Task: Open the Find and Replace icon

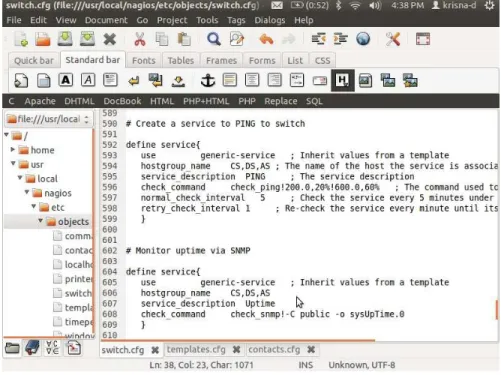Action: point(237,39)
